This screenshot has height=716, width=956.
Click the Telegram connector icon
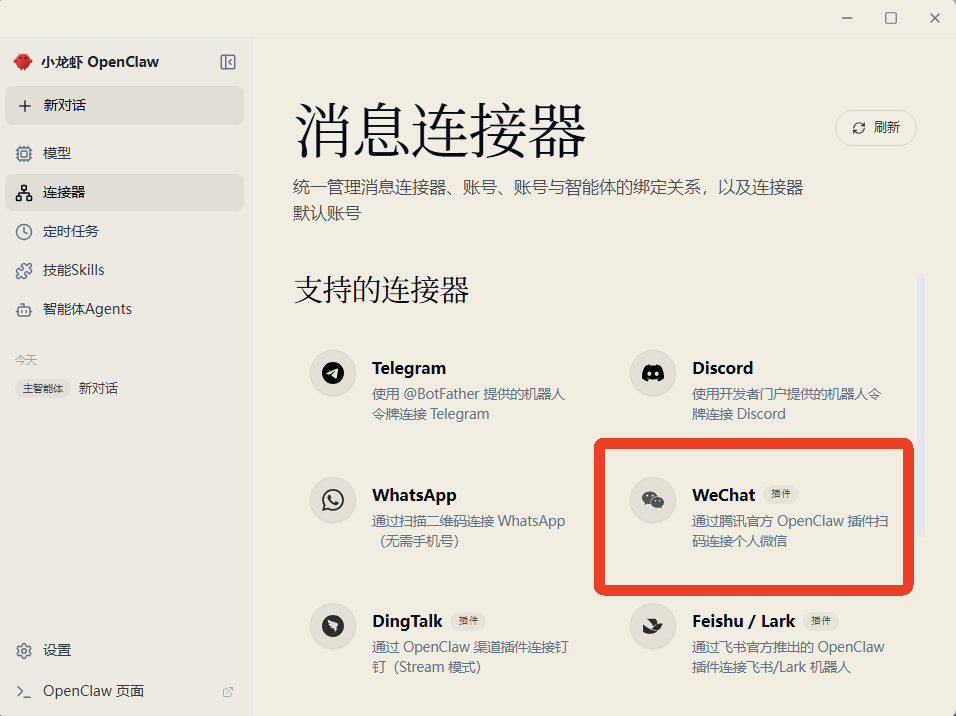coord(333,373)
